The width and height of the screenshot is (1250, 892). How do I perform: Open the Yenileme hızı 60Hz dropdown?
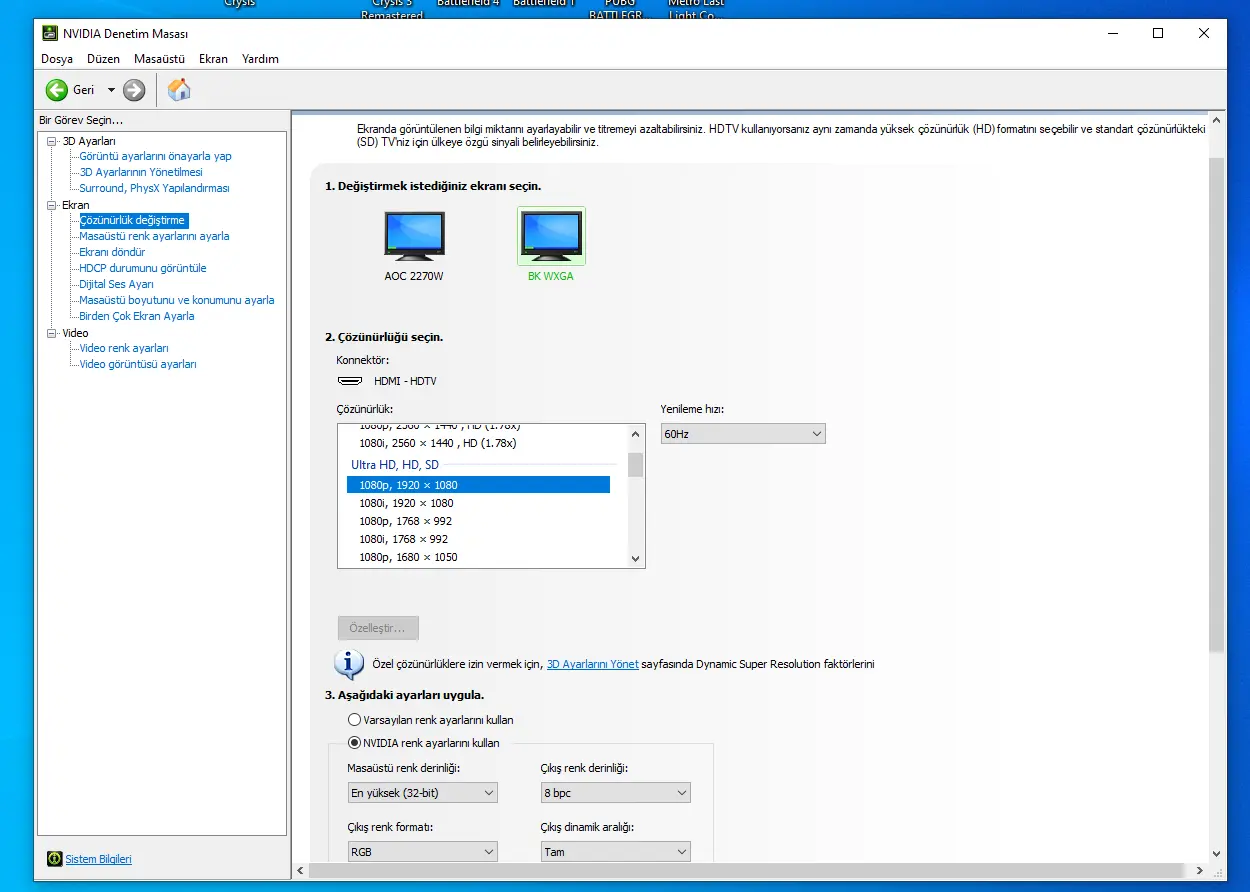tap(743, 434)
